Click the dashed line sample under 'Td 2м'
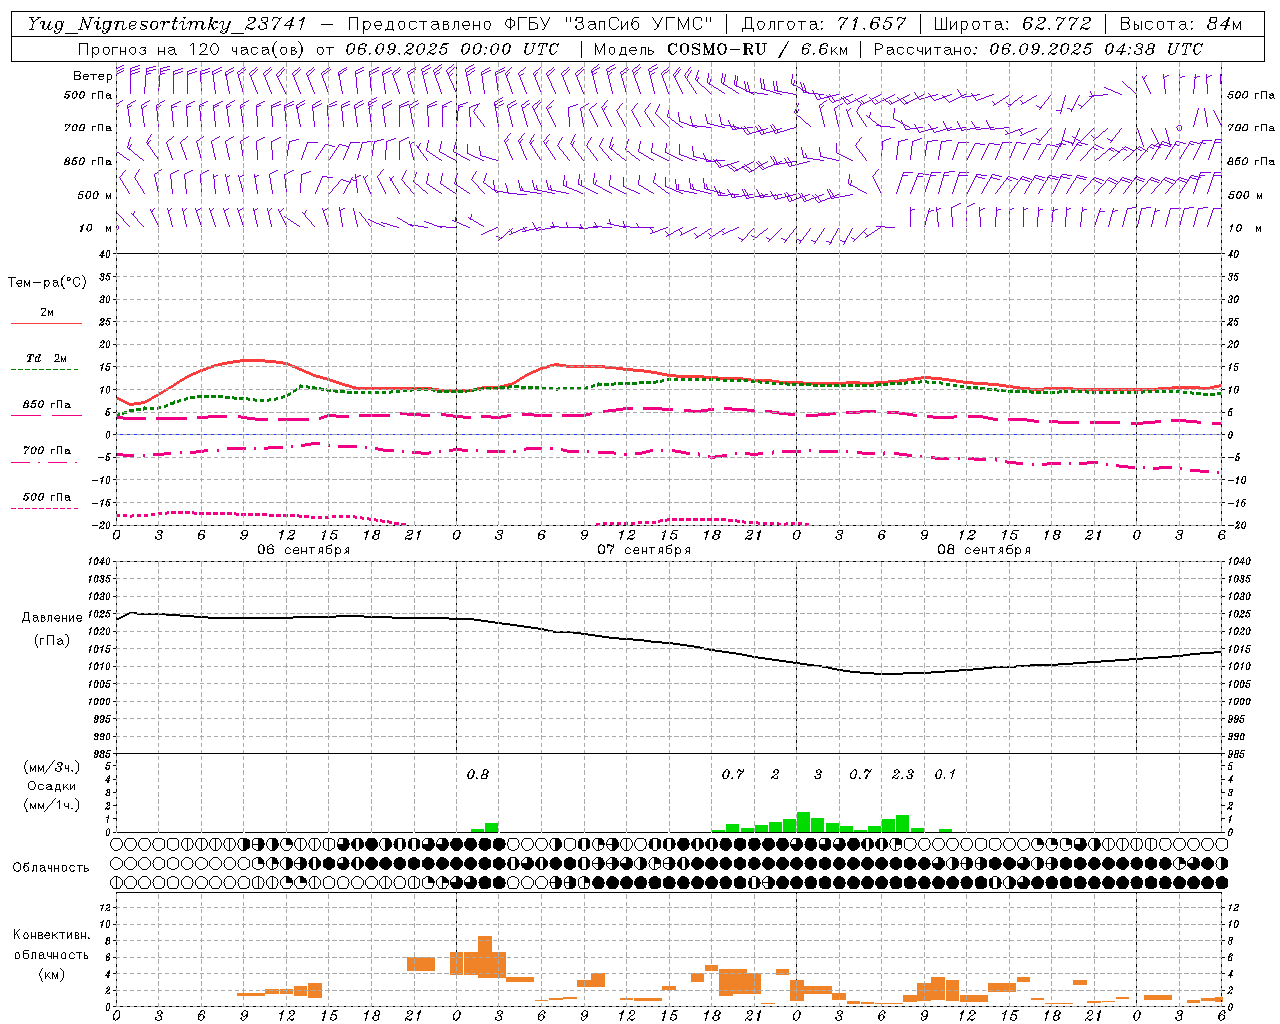1280x1024 pixels. (45, 370)
